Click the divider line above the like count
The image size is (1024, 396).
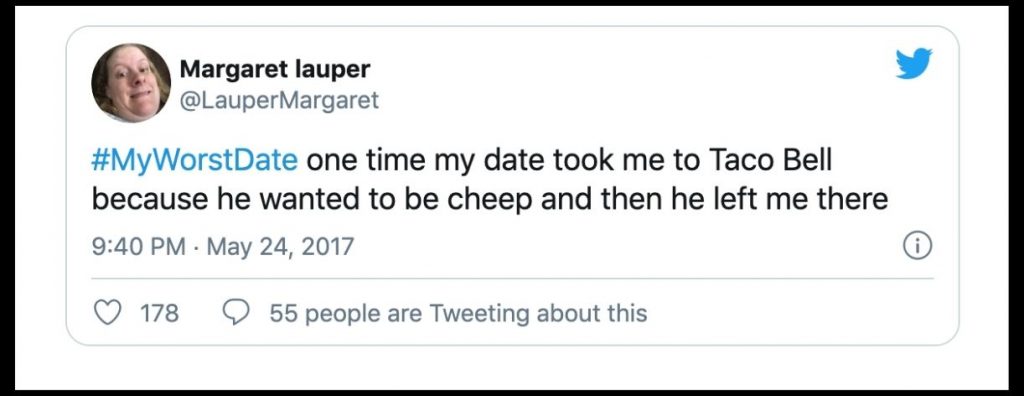click(x=512, y=279)
